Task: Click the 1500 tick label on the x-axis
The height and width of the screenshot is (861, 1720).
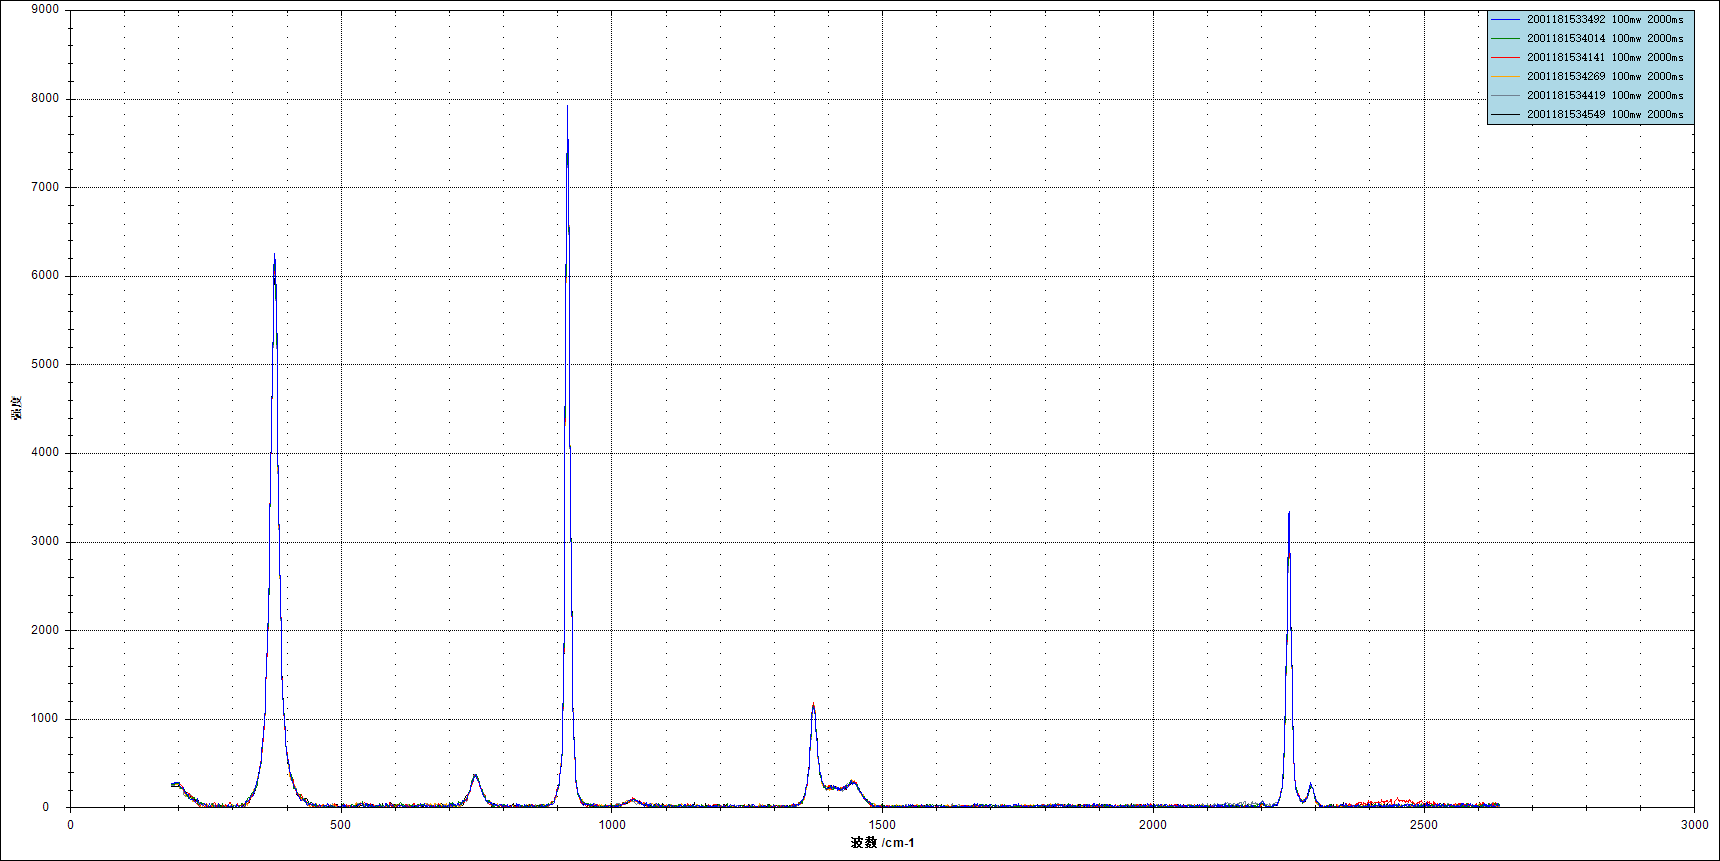Action: tap(882, 825)
